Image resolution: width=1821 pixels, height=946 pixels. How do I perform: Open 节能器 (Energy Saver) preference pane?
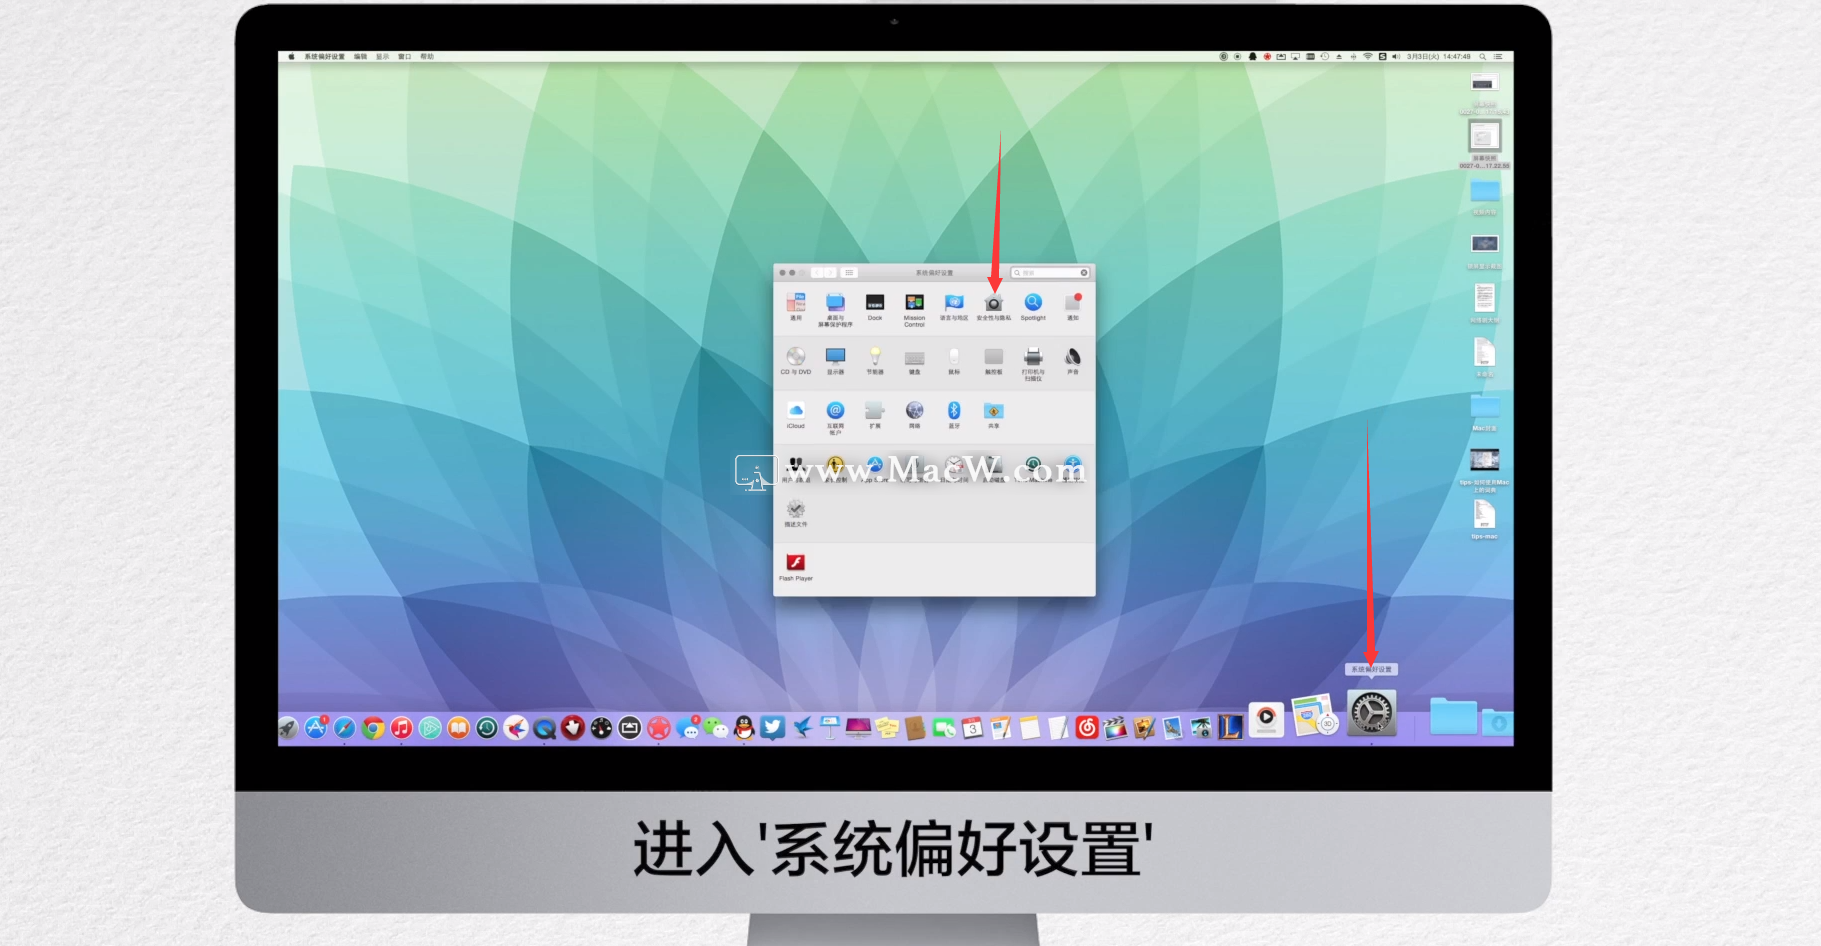875,360
